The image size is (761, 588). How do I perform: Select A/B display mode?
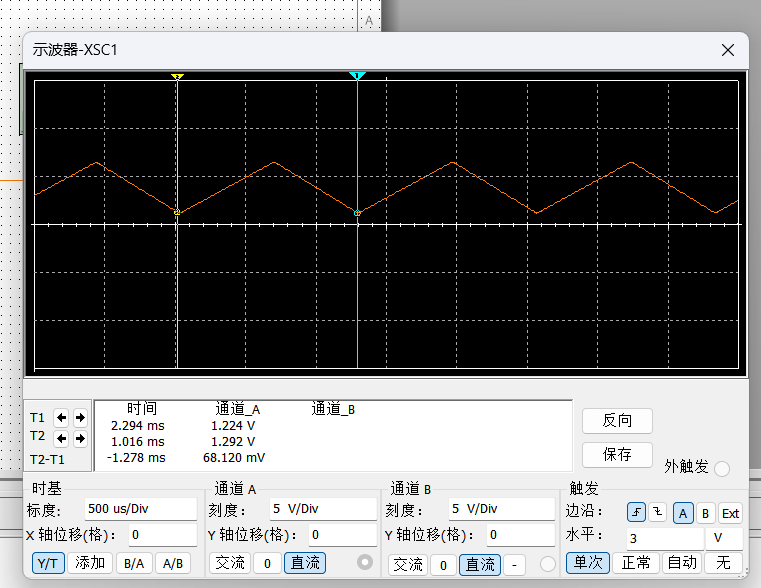[x=173, y=563]
